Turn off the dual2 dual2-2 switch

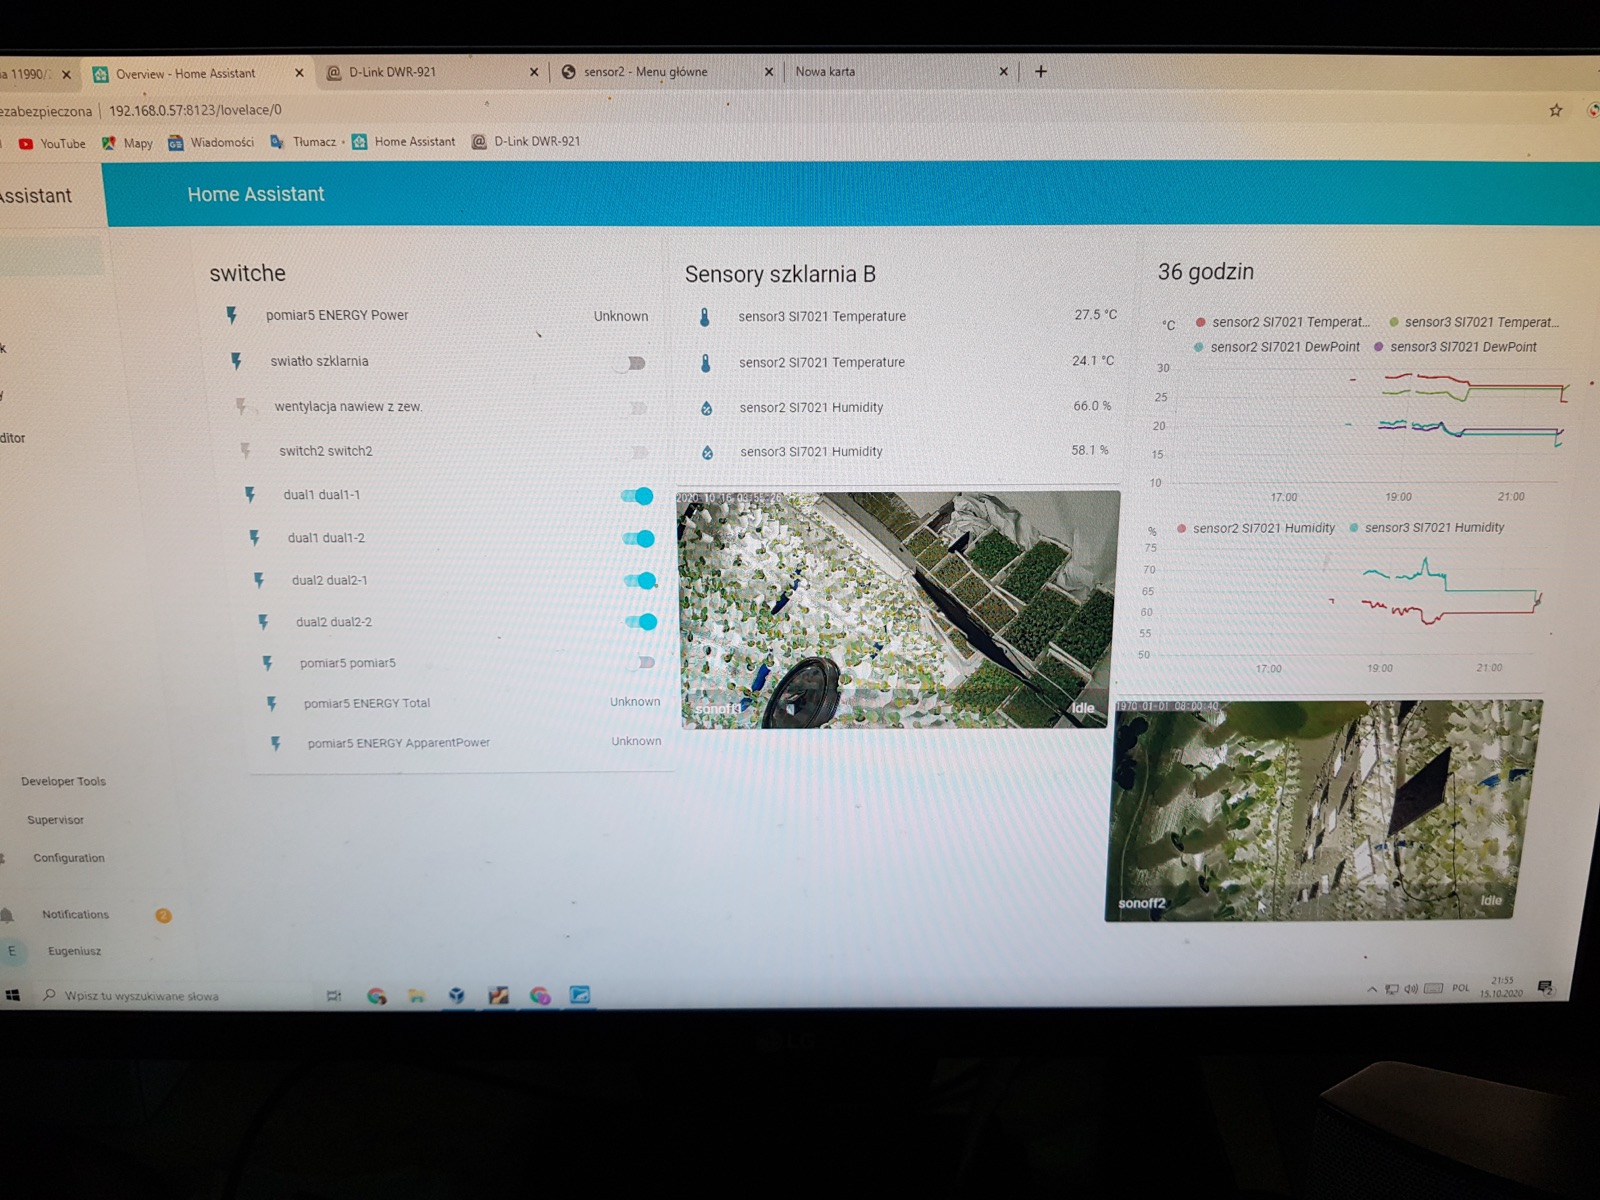tap(641, 622)
